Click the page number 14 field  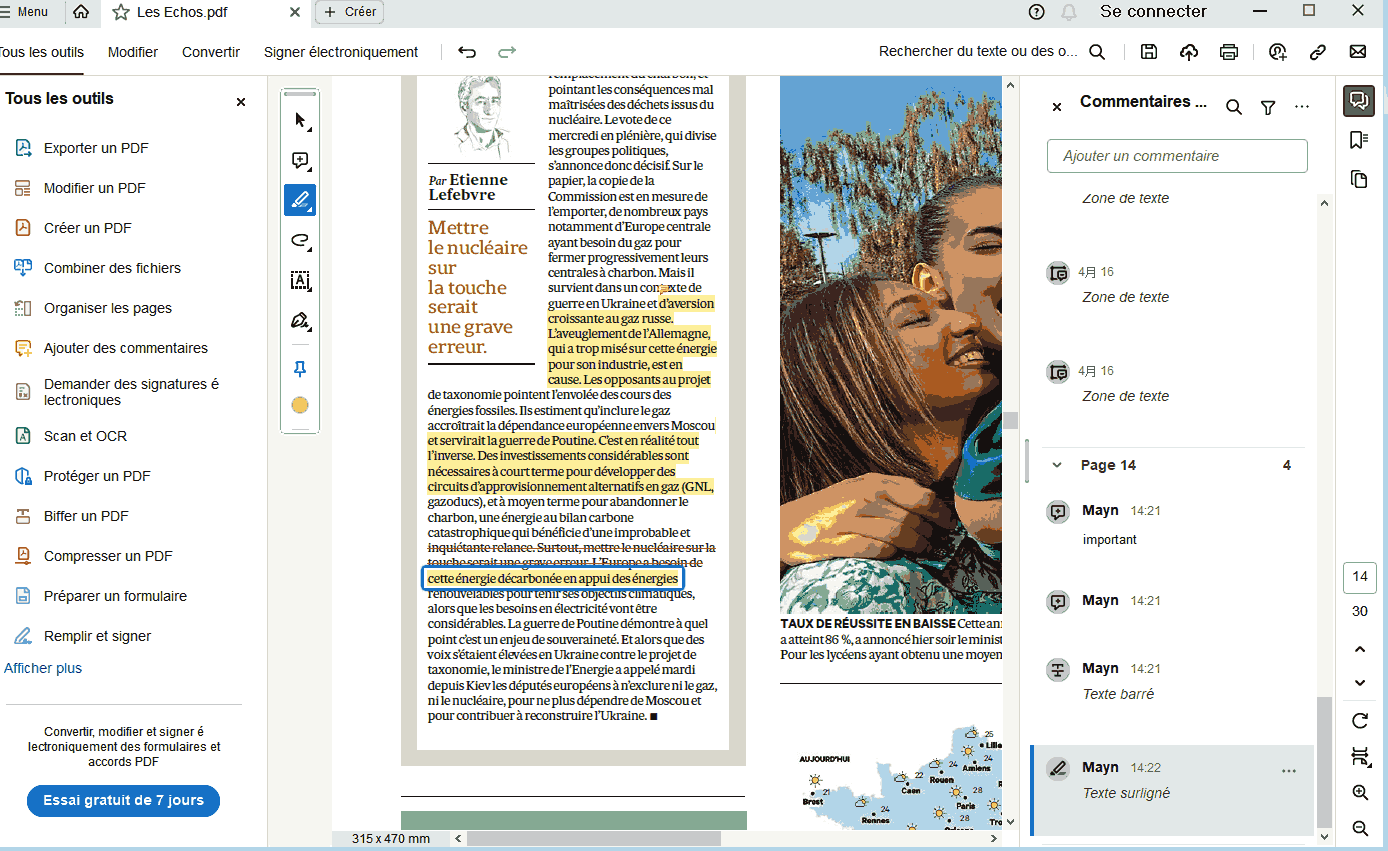(1360, 576)
